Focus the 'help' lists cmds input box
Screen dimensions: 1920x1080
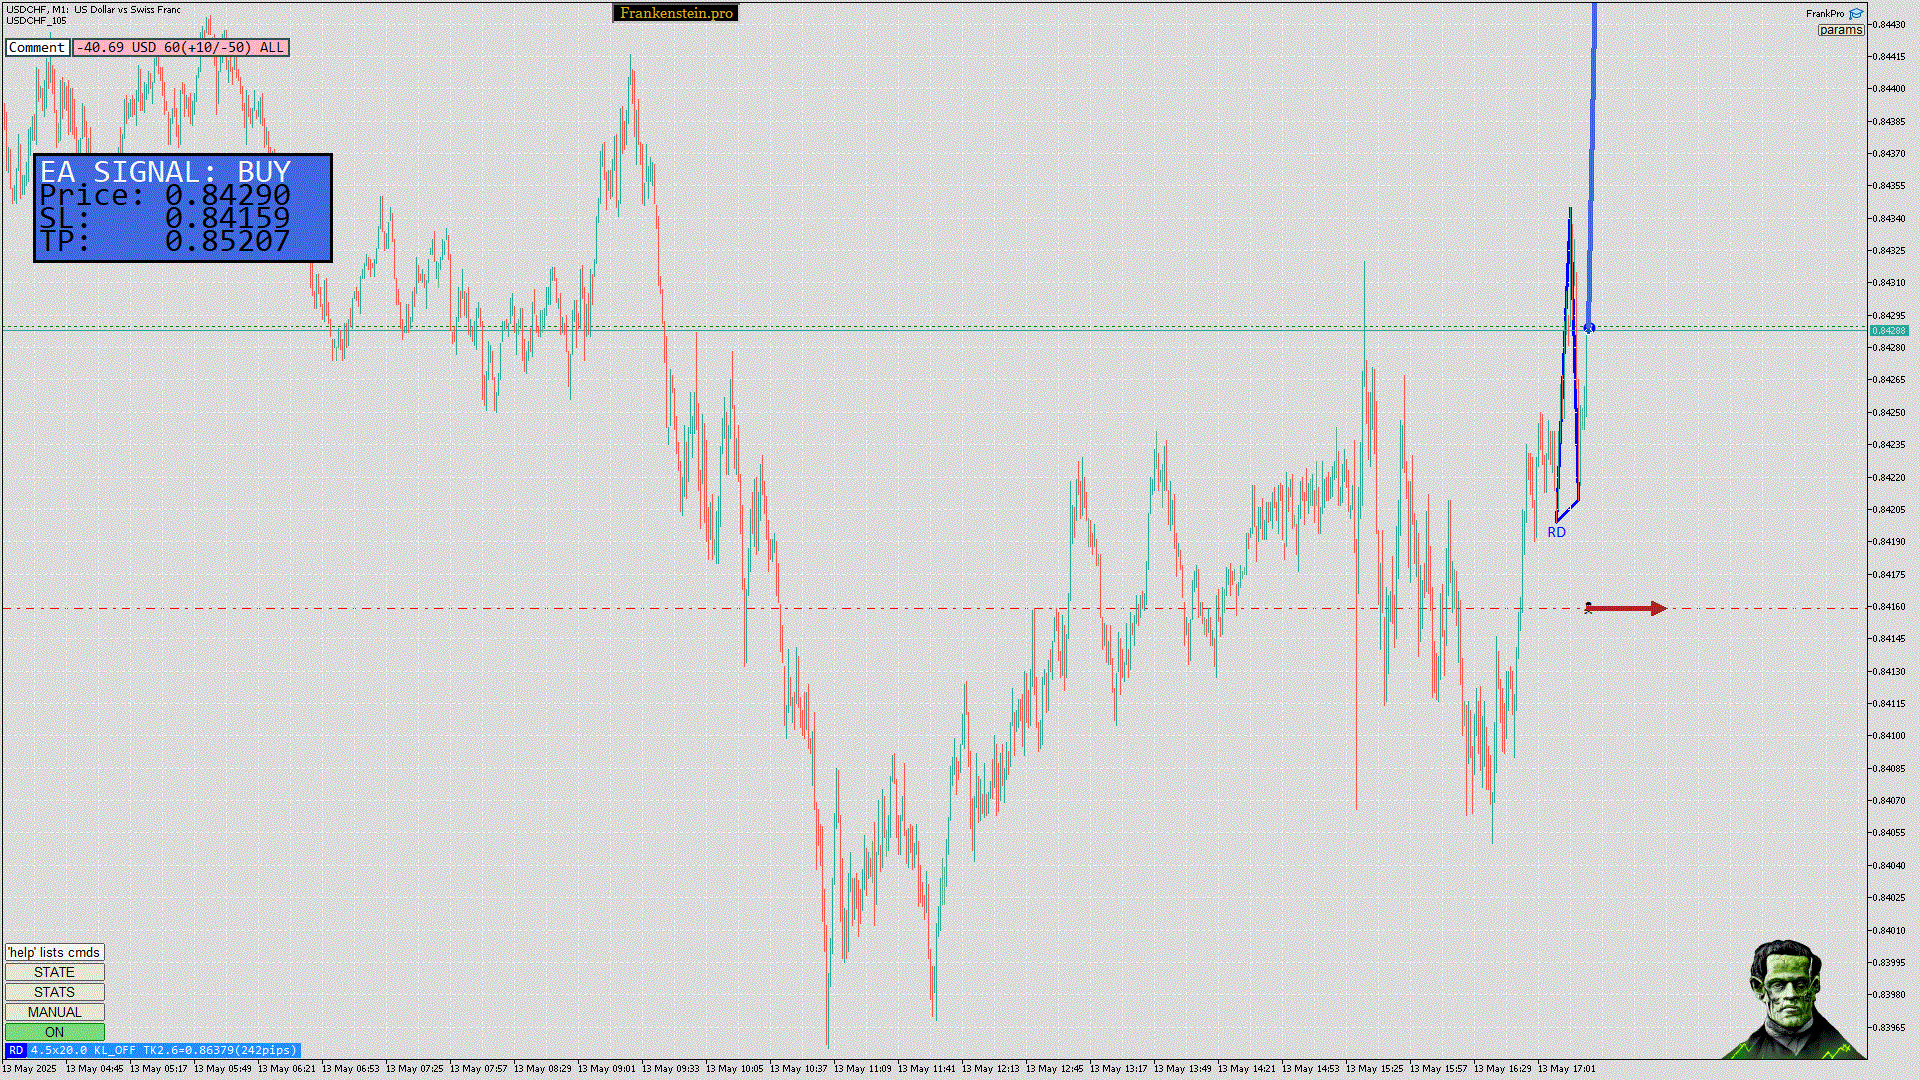tap(54, 952)
